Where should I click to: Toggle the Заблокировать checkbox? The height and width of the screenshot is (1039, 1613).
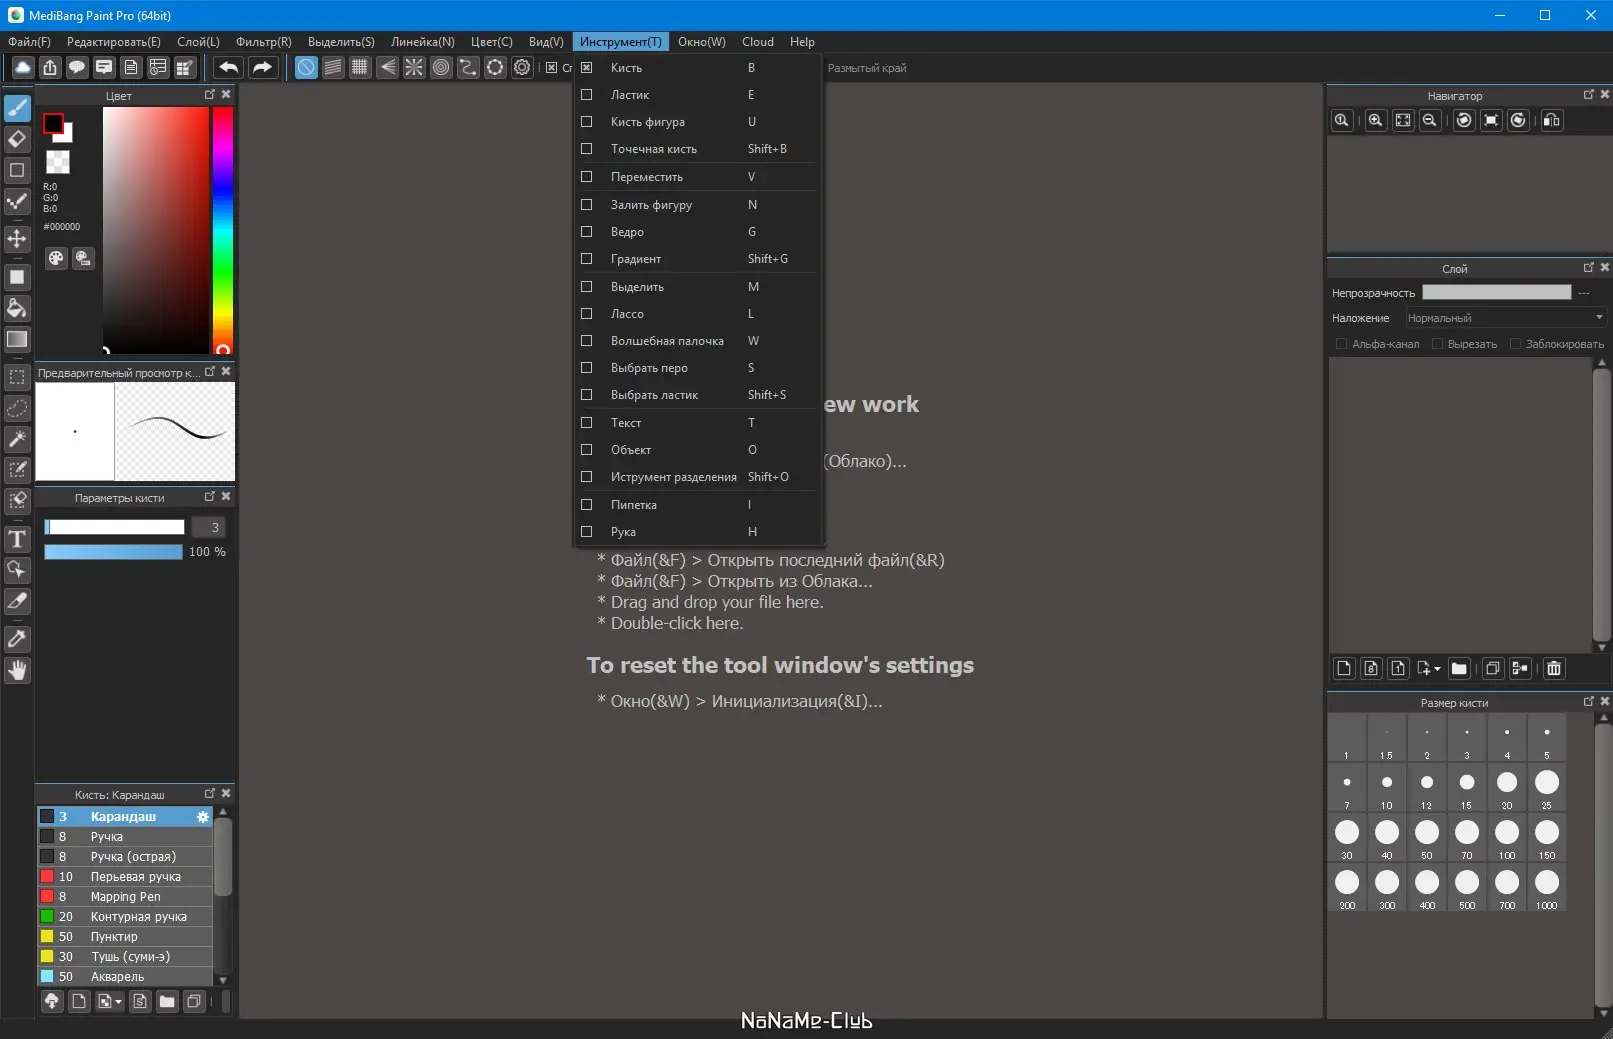1515,344
